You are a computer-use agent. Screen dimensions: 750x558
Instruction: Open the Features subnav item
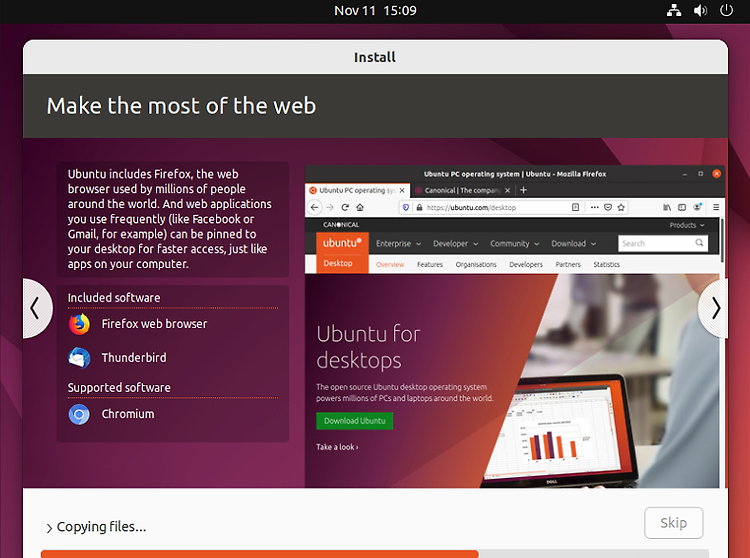click(x=430, y=264)
